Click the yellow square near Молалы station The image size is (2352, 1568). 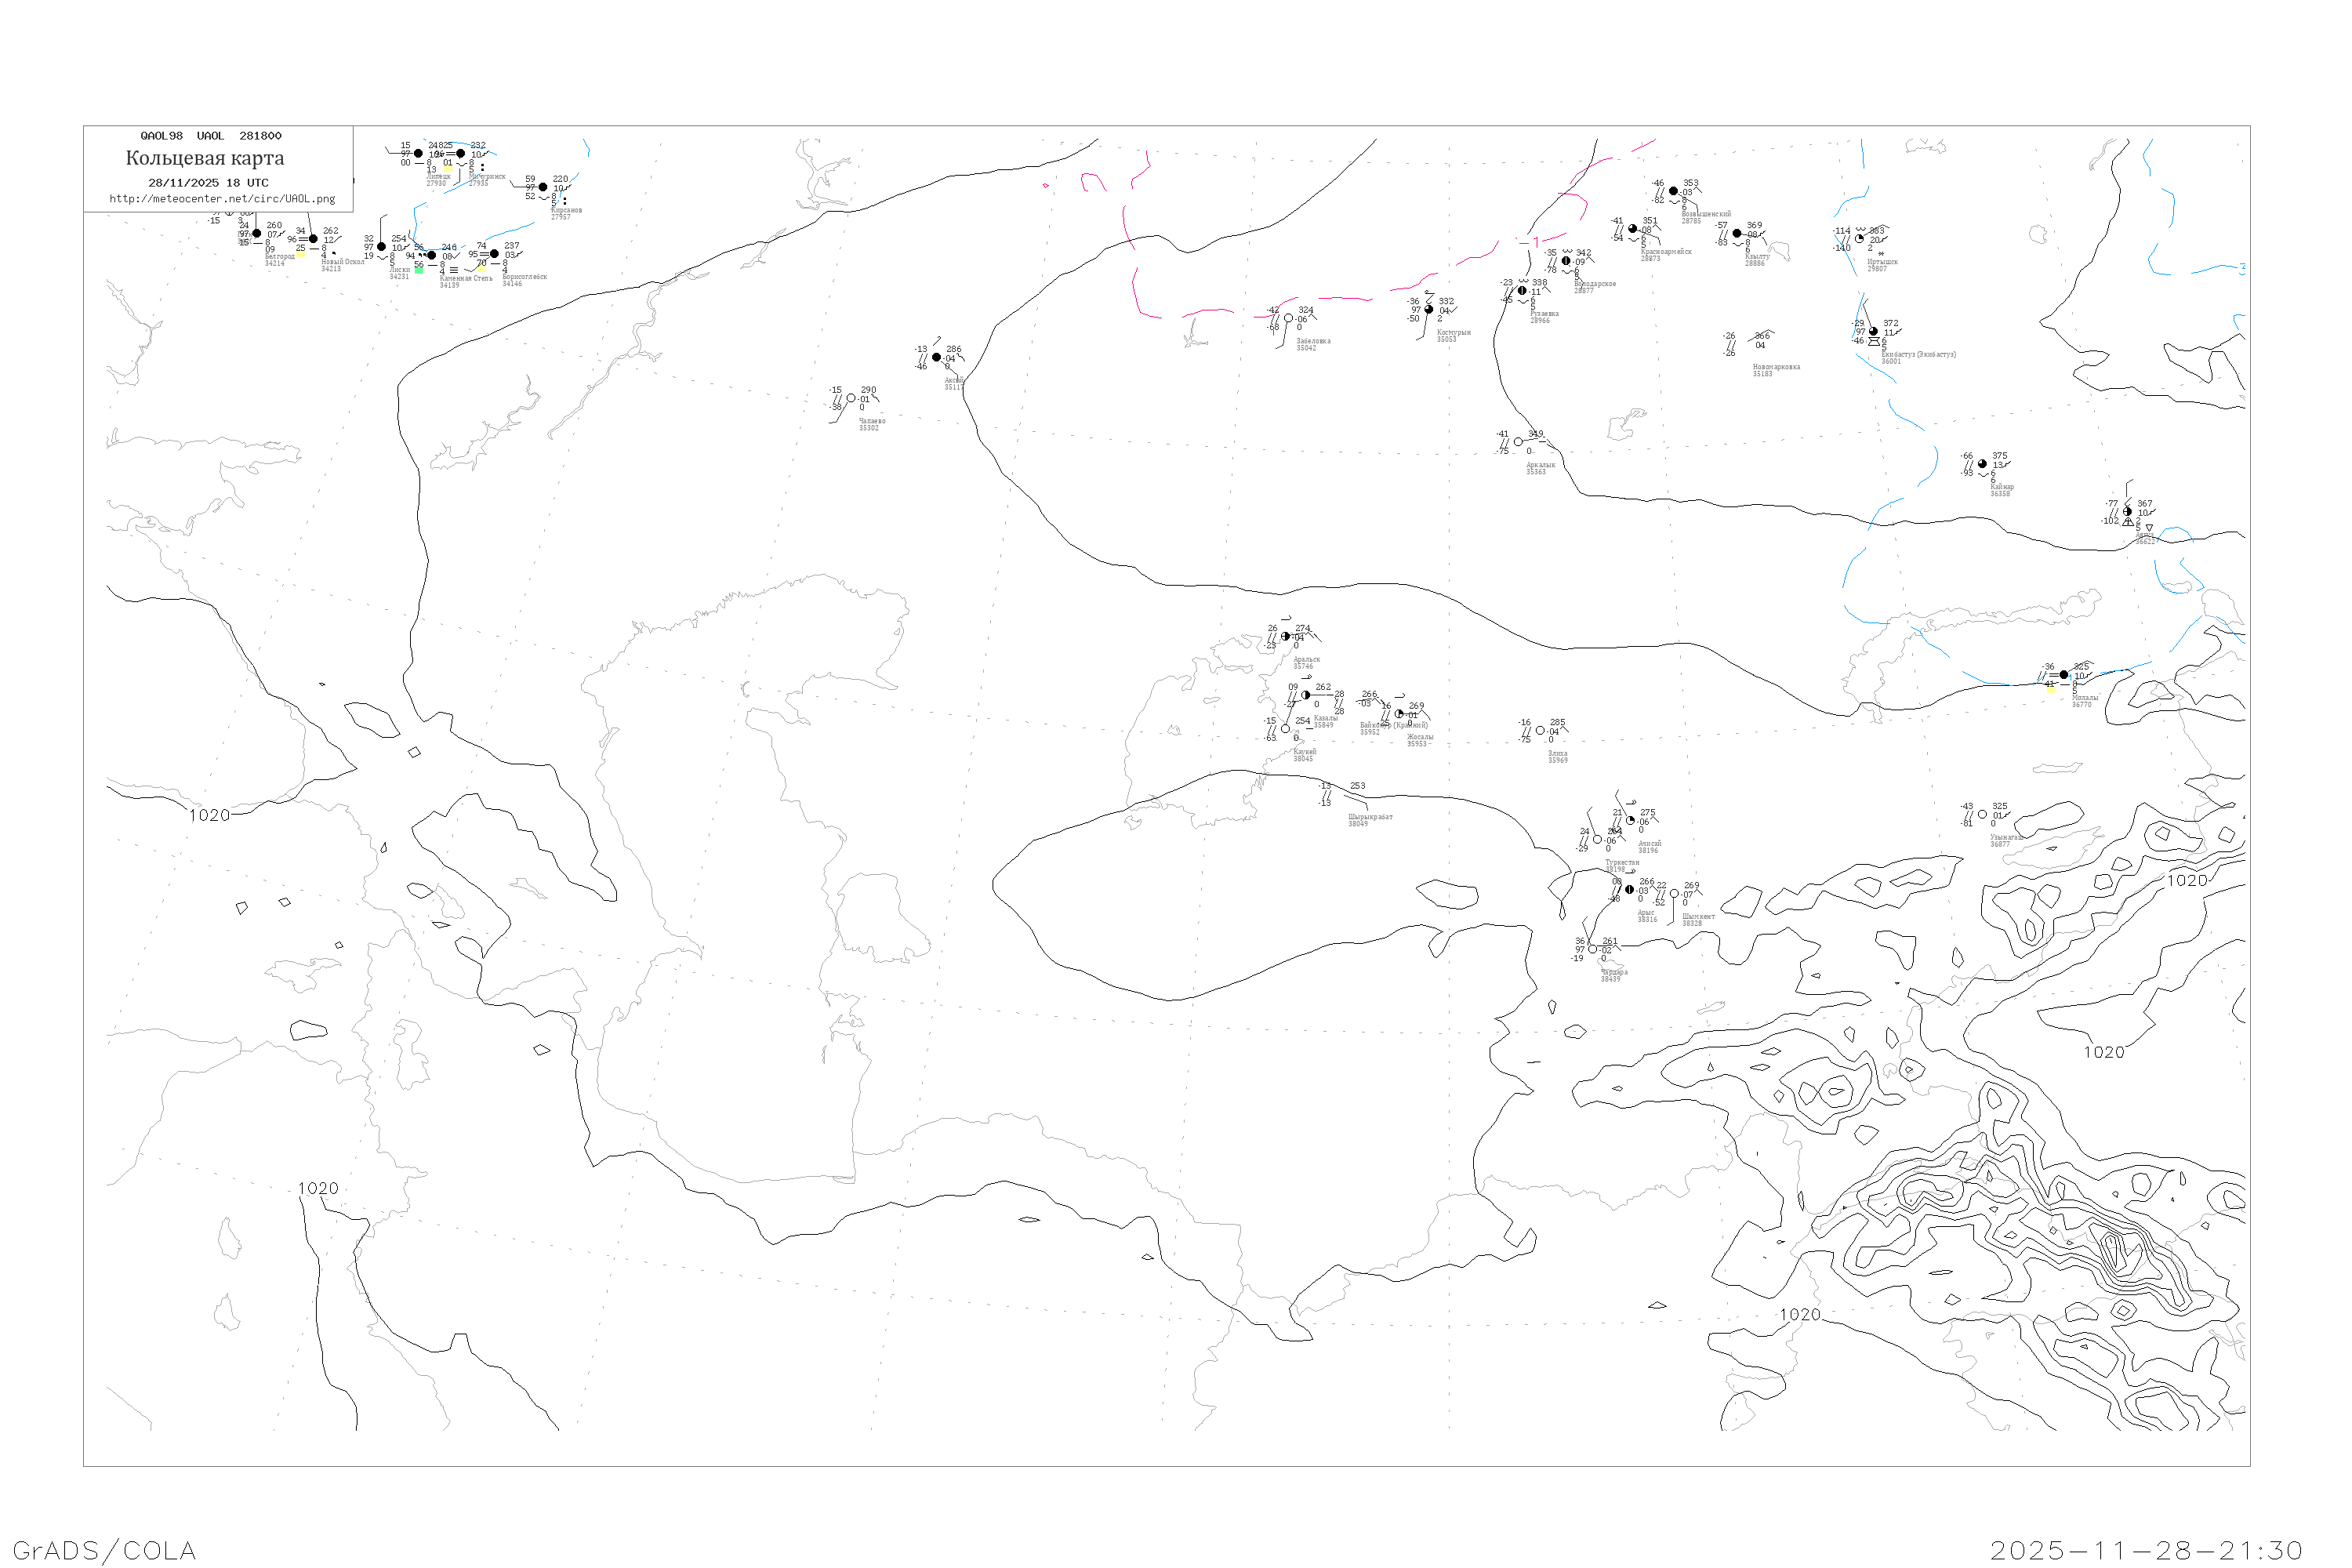2051,688
